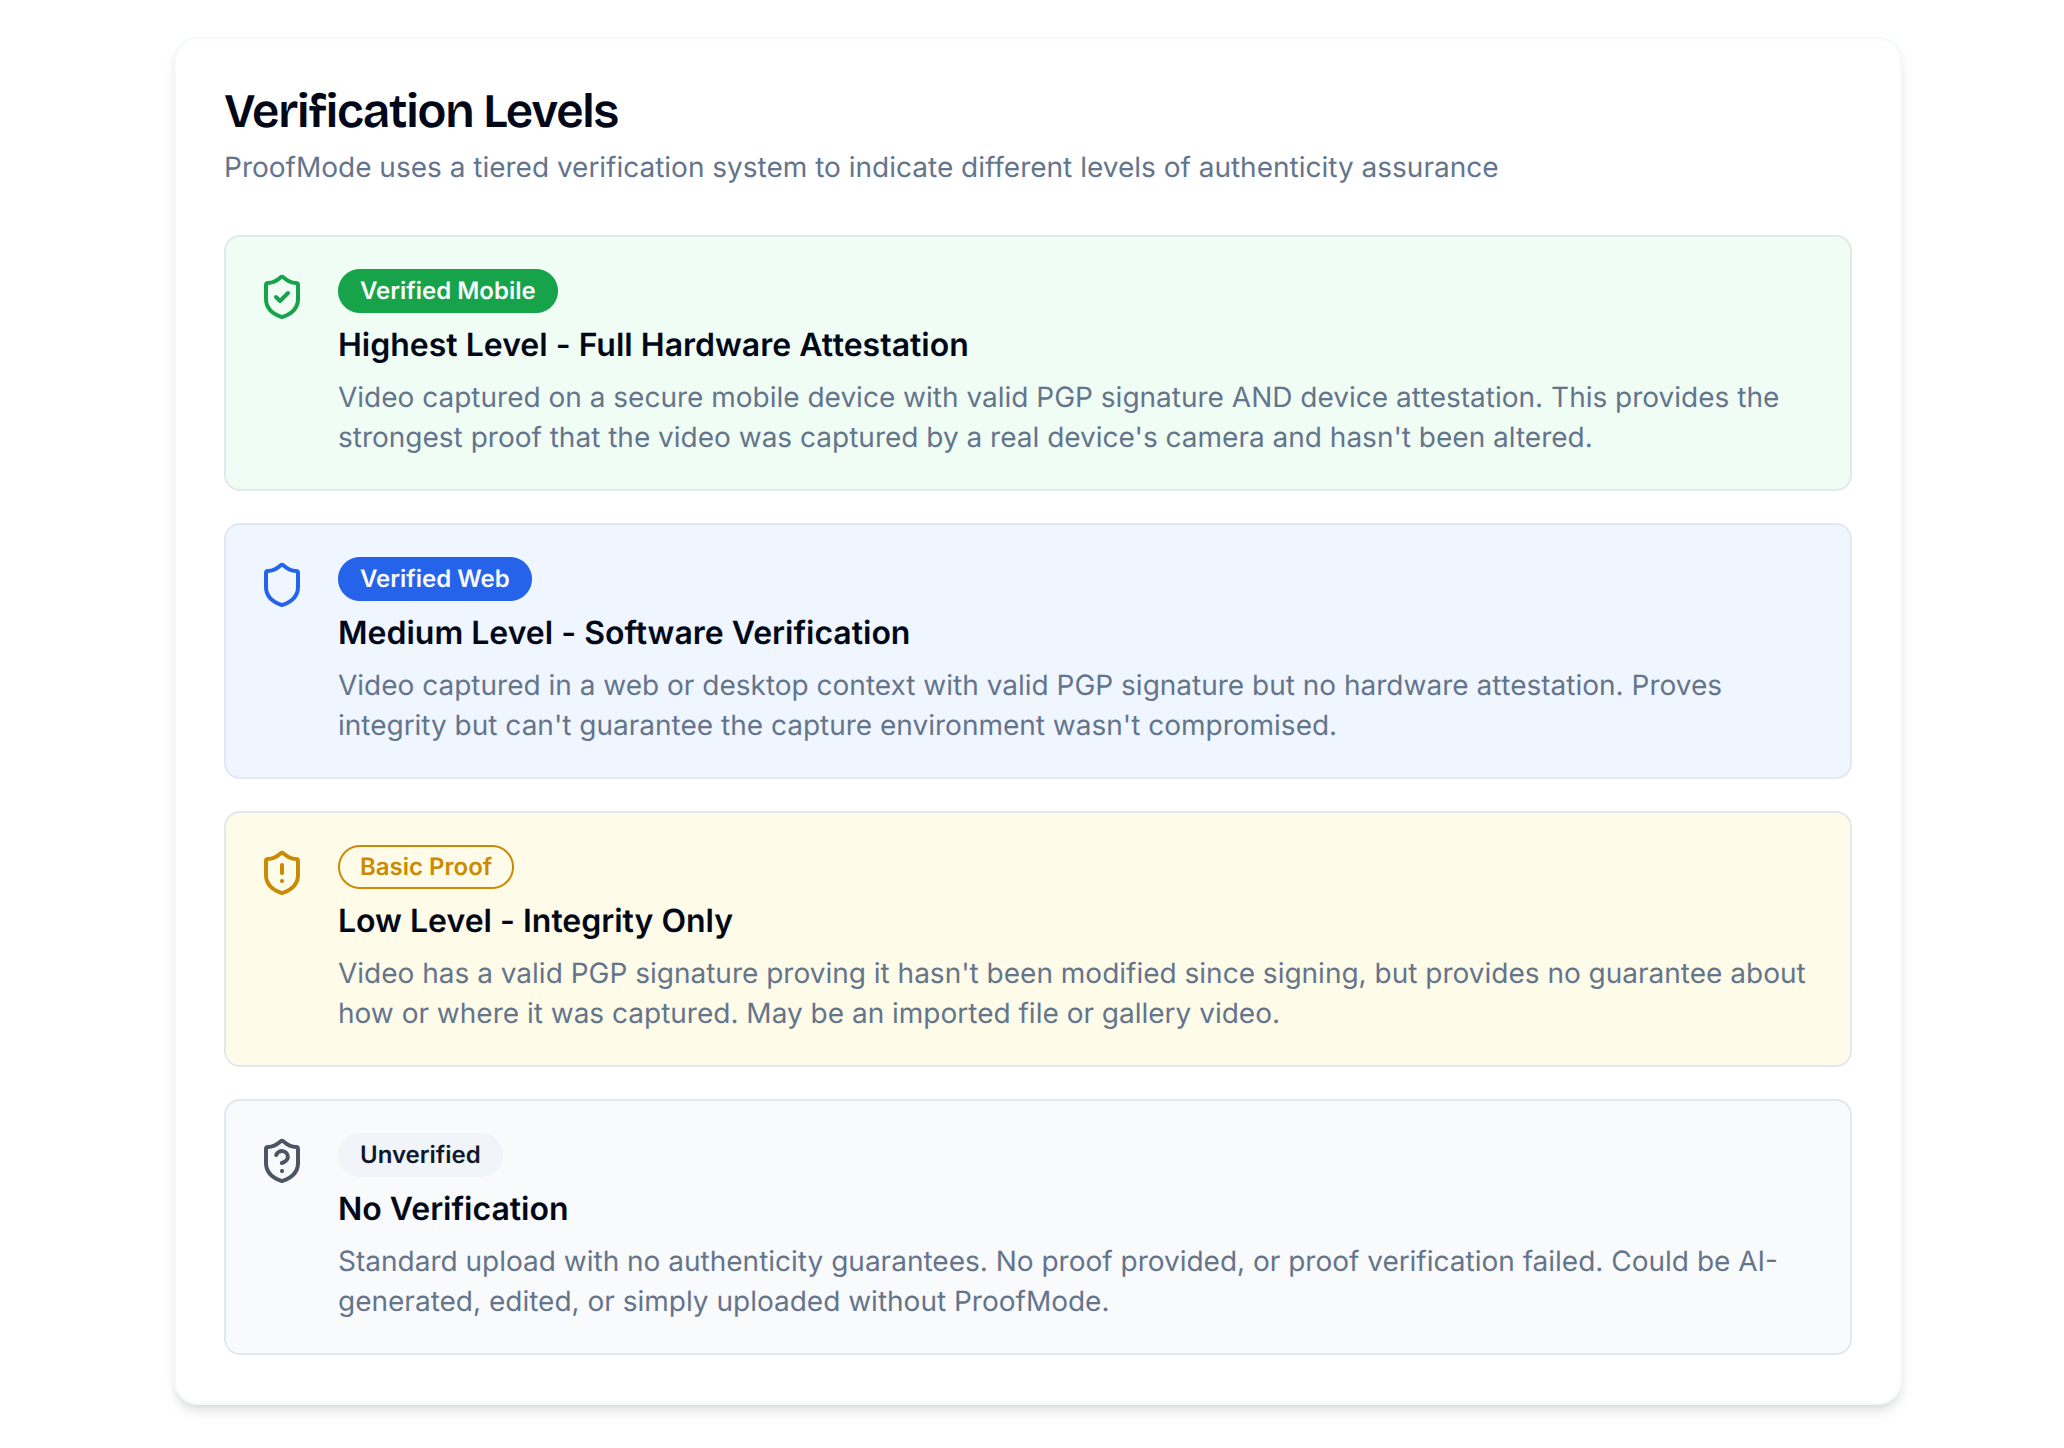2064x1448 pixels.
Task: Click 'Highest Level - Full Hardware Attestation' title
Action: click(652, 345)
